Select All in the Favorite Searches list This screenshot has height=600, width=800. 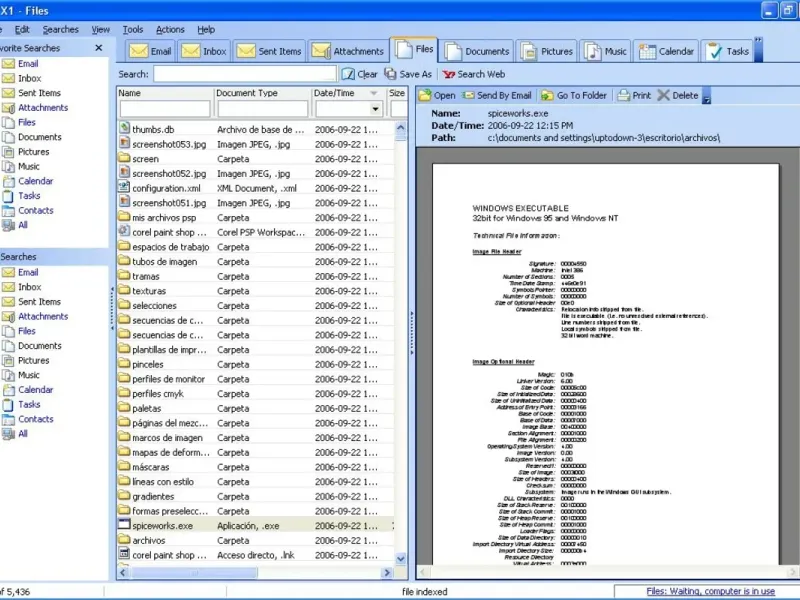click(x=23, y=225)
